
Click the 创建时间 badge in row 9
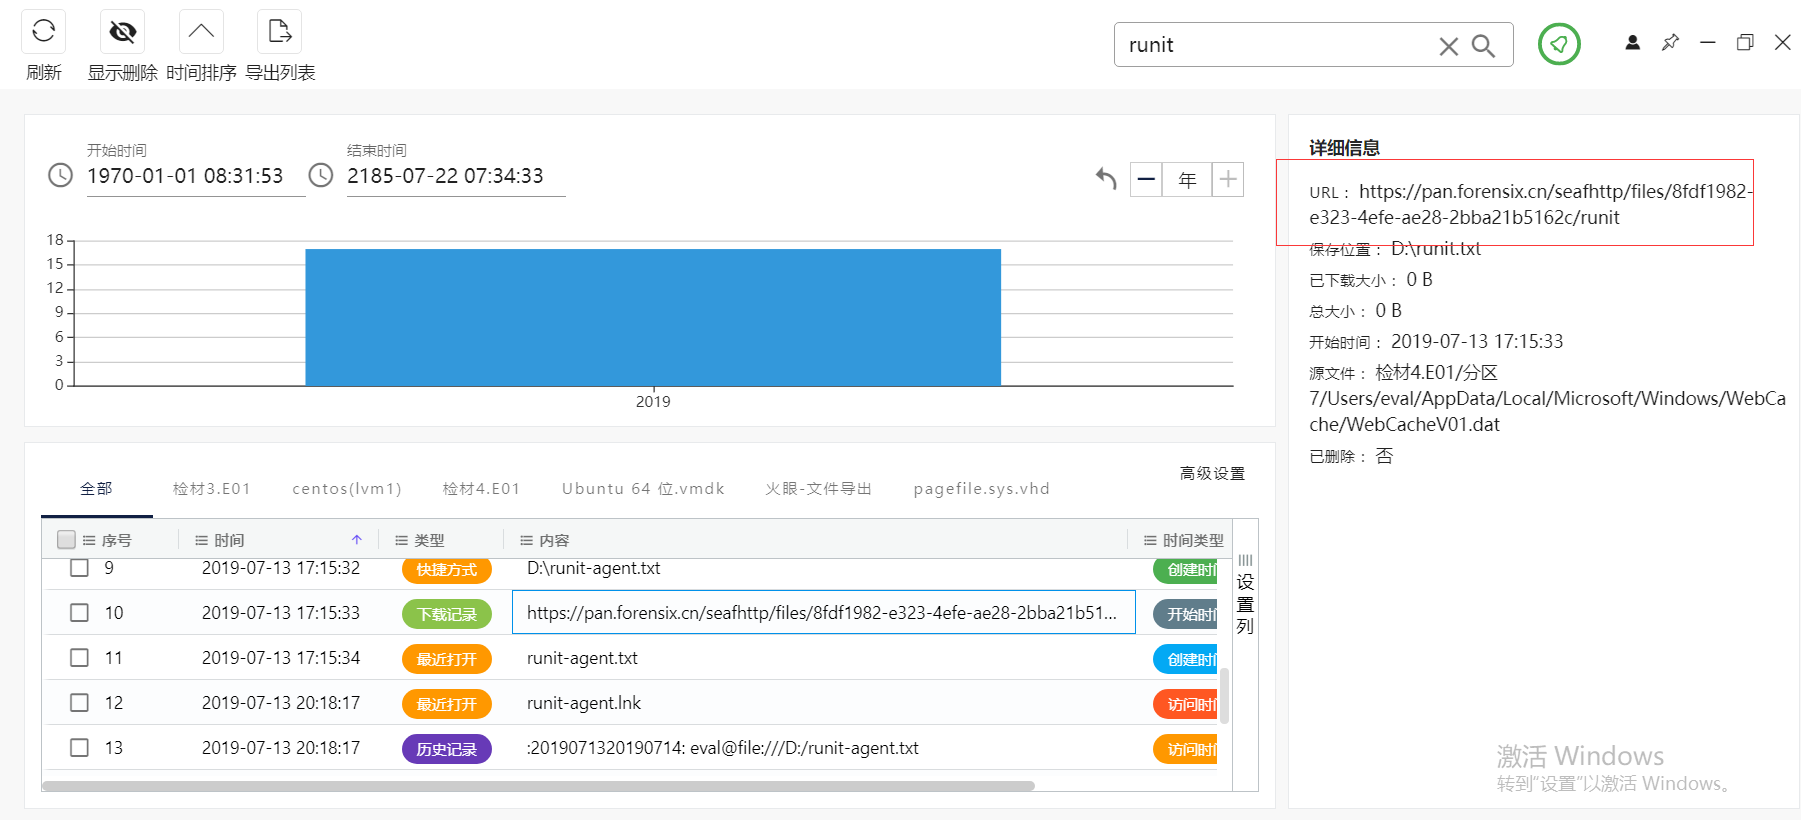[1186, 569]
